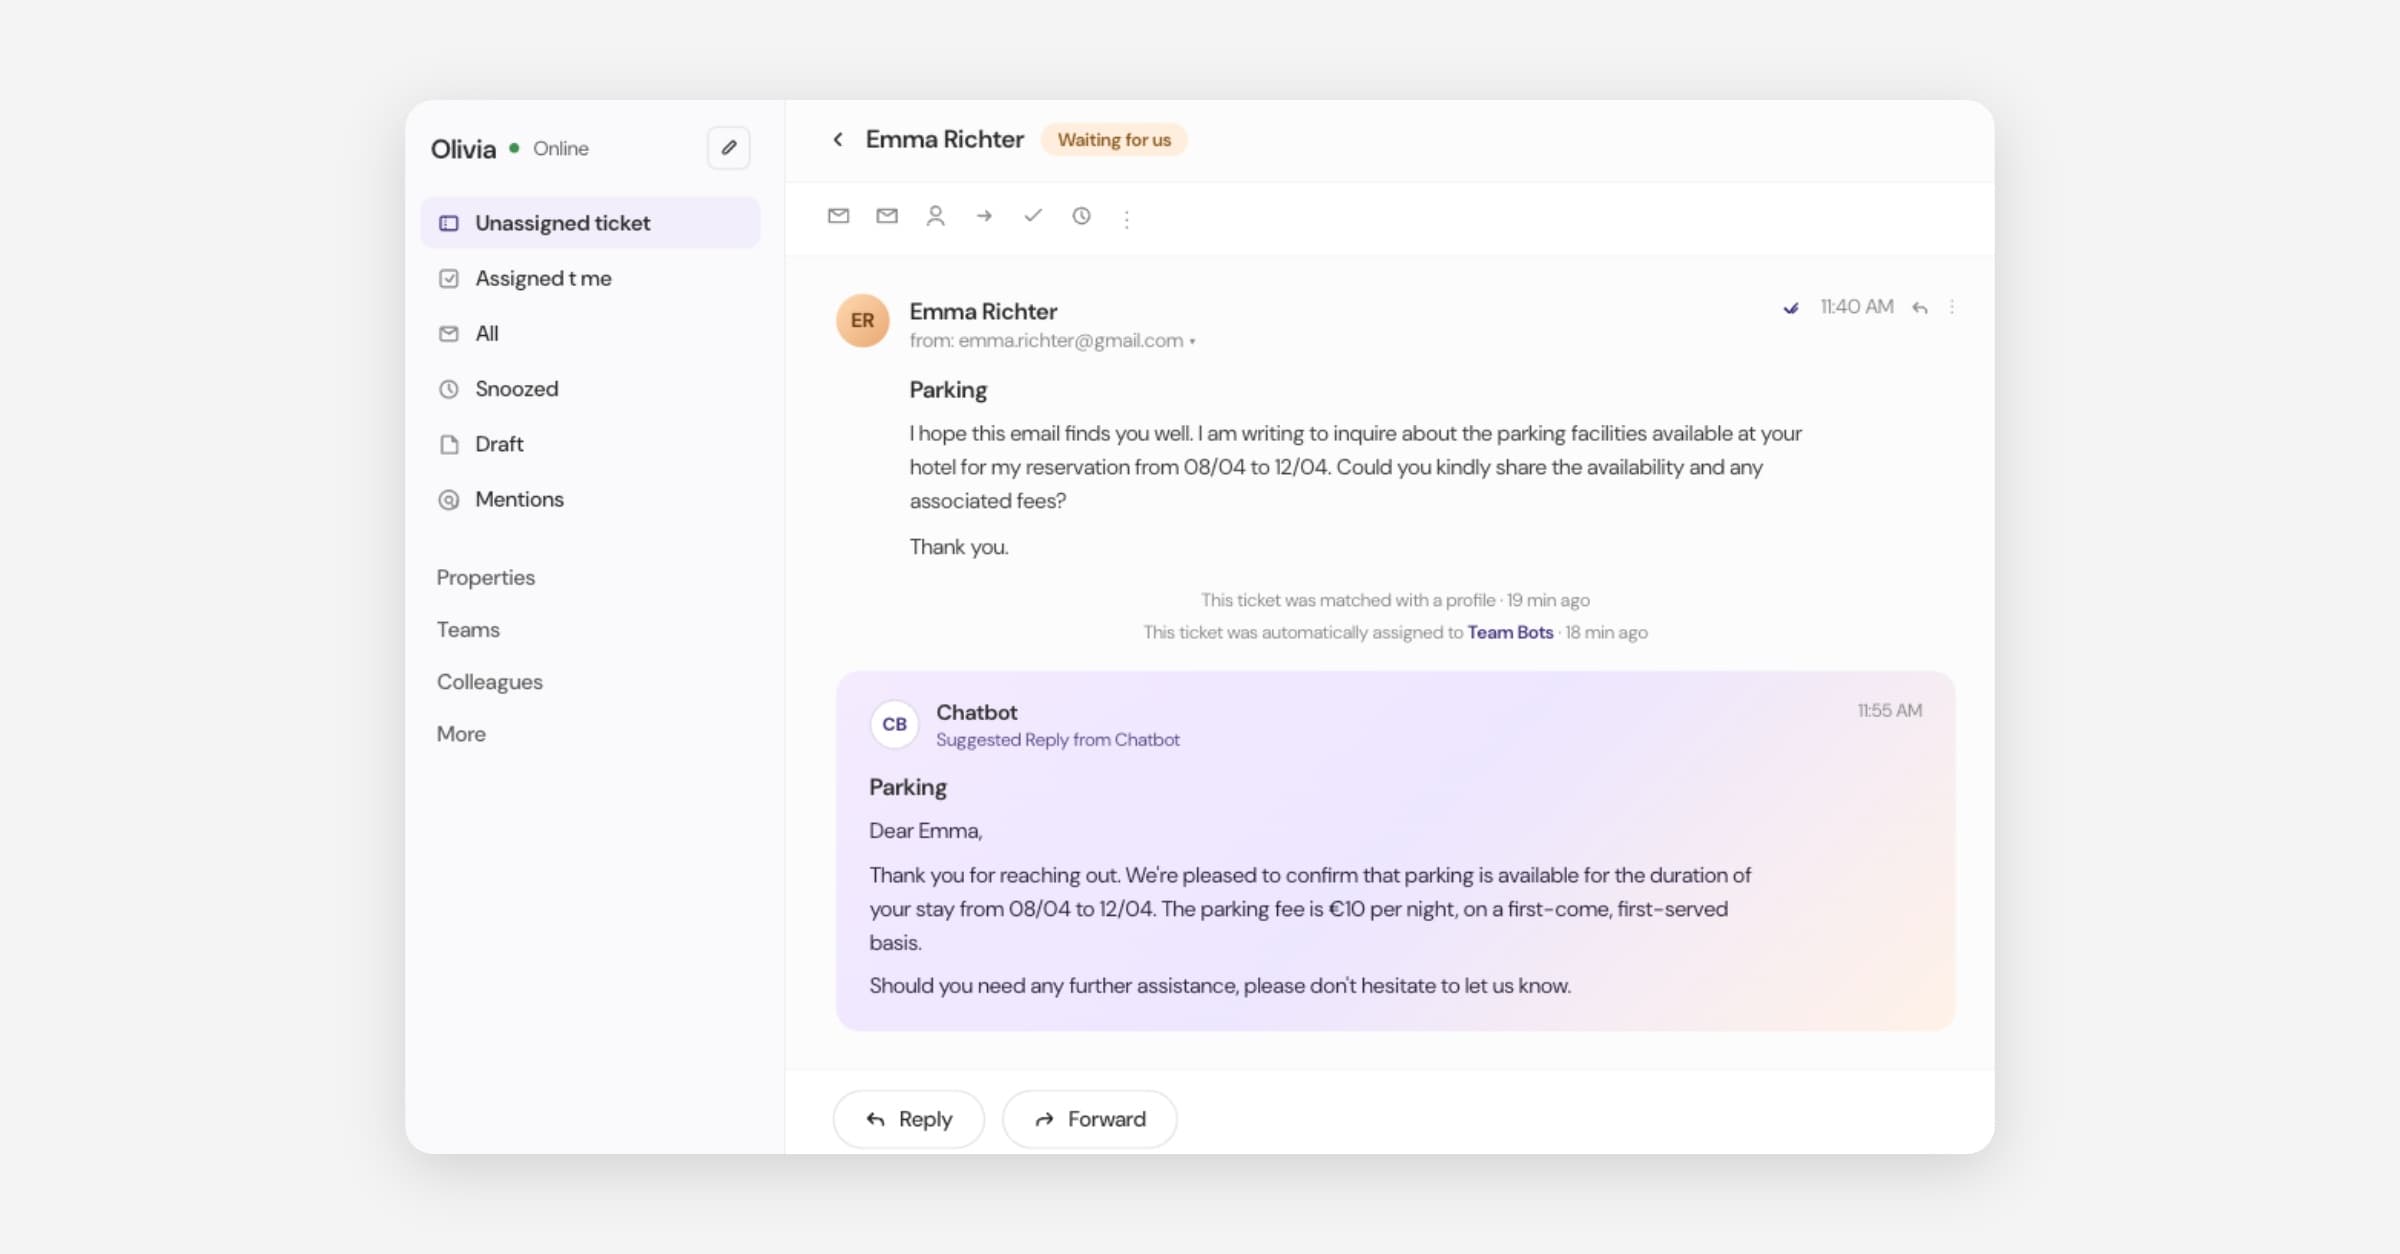2400x1254 pixels.
Task: Click the right arrow toolbar icon
Action: coord(984,215)
